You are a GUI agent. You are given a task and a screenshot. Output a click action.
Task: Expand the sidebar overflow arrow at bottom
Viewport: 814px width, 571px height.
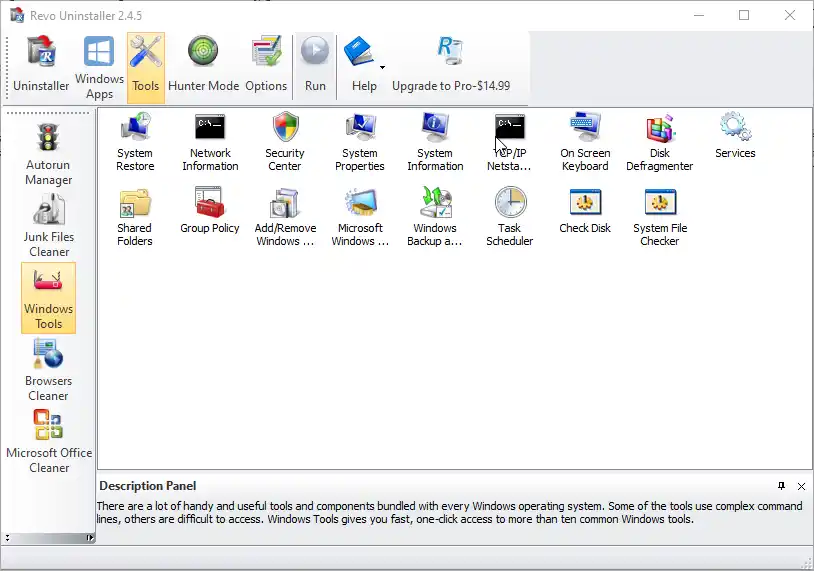coord(90,538)
